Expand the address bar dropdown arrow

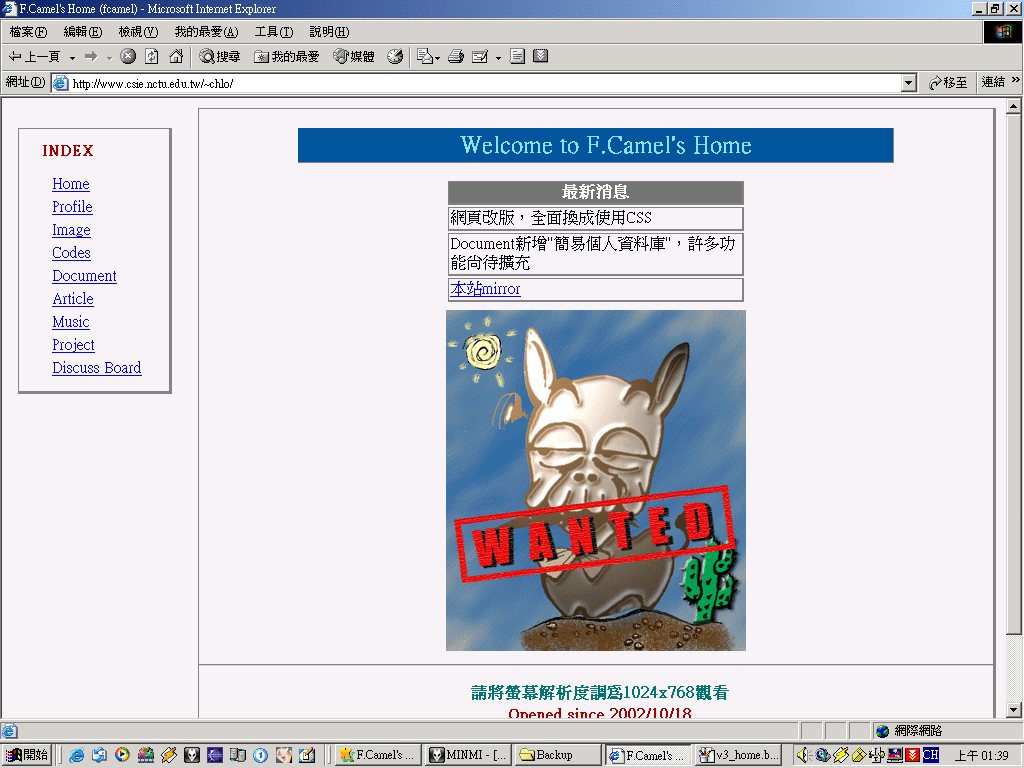909,83
